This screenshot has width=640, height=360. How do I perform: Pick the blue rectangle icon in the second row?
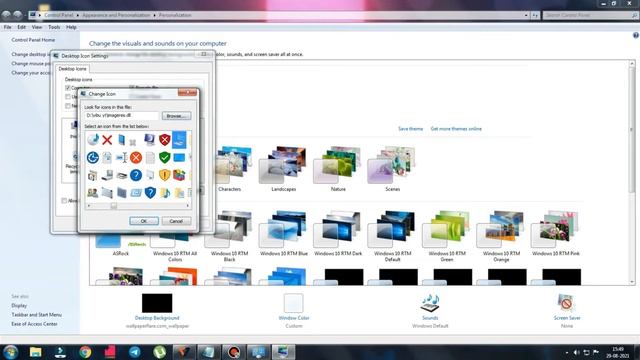(179, 158)
